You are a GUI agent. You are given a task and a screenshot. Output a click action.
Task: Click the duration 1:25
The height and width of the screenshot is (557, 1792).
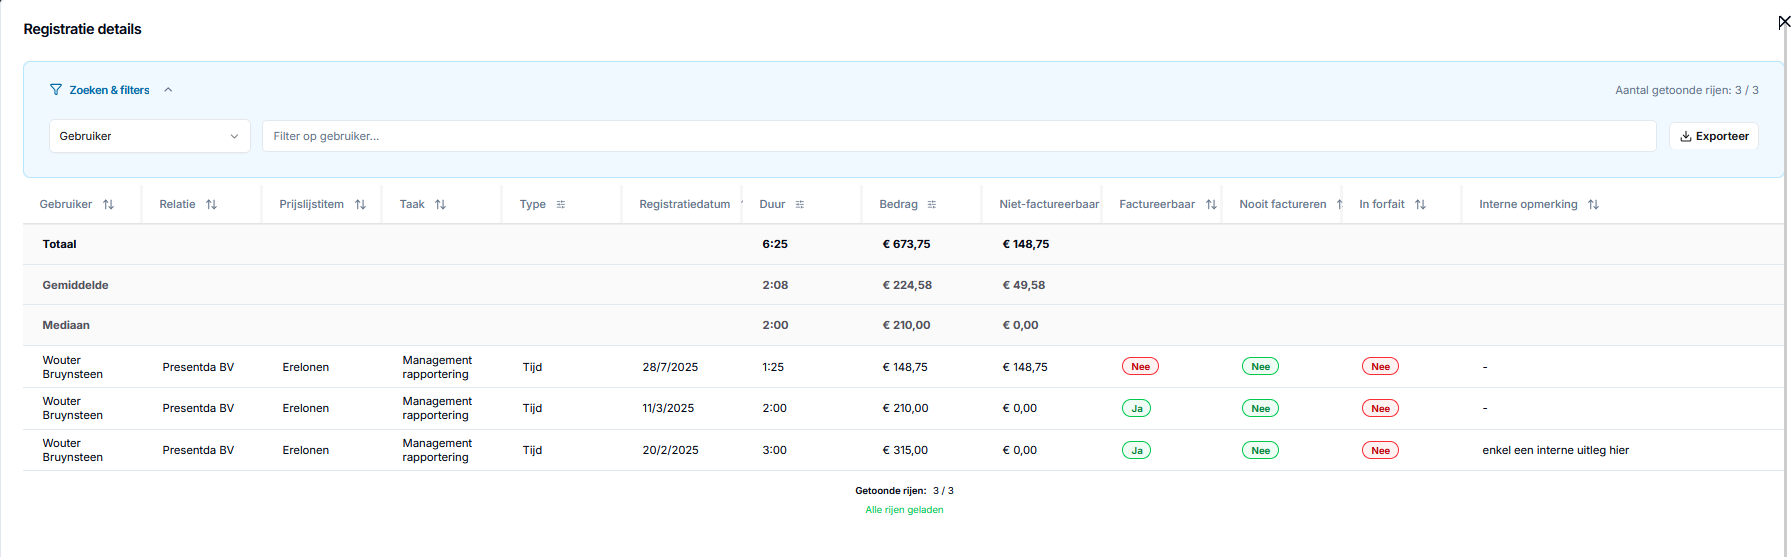pos(773,367)
